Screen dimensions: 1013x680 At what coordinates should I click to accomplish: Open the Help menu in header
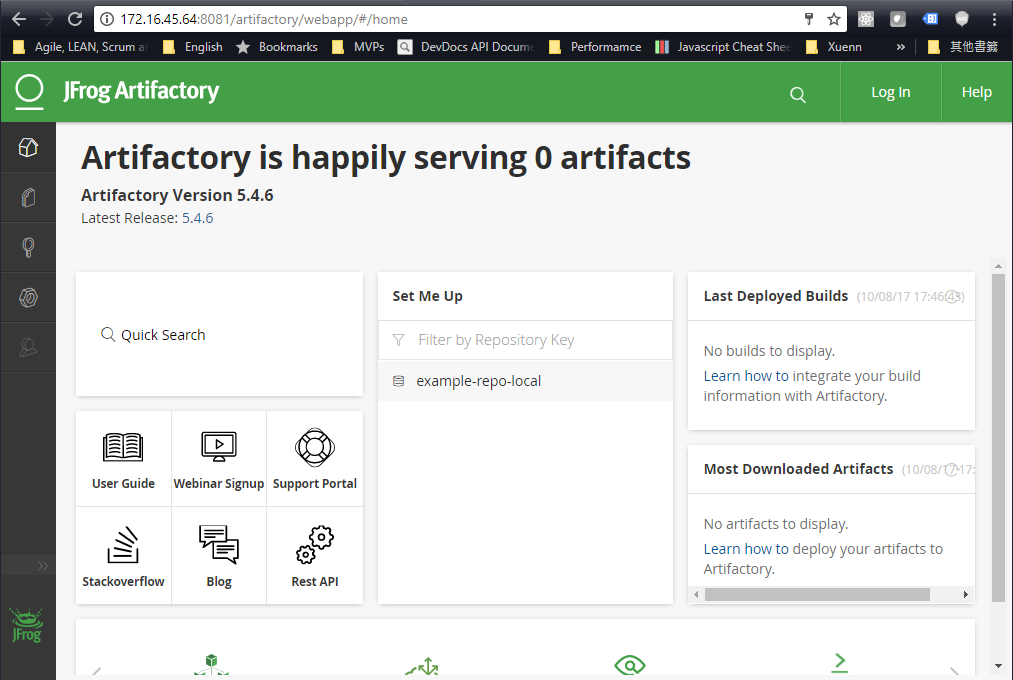tap(976, 92)
